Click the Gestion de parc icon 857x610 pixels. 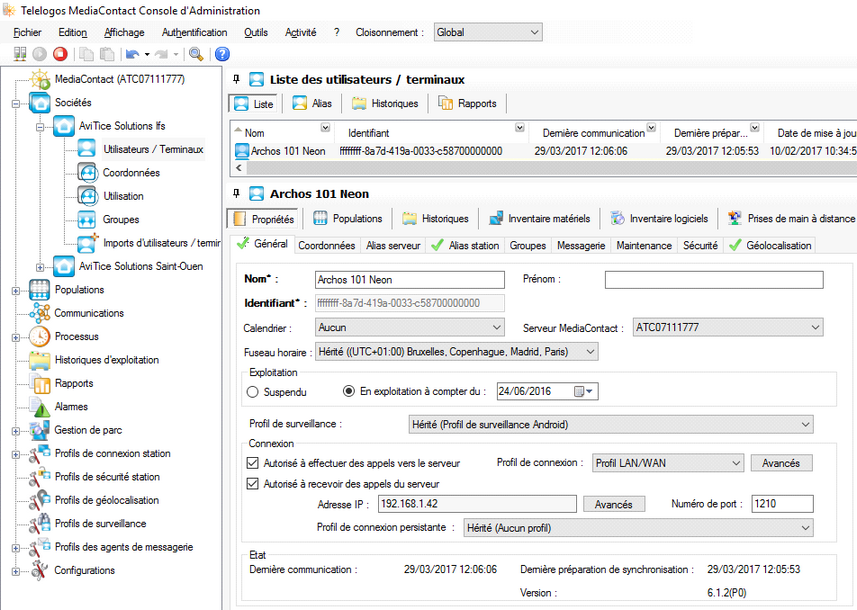coord(40,430)
